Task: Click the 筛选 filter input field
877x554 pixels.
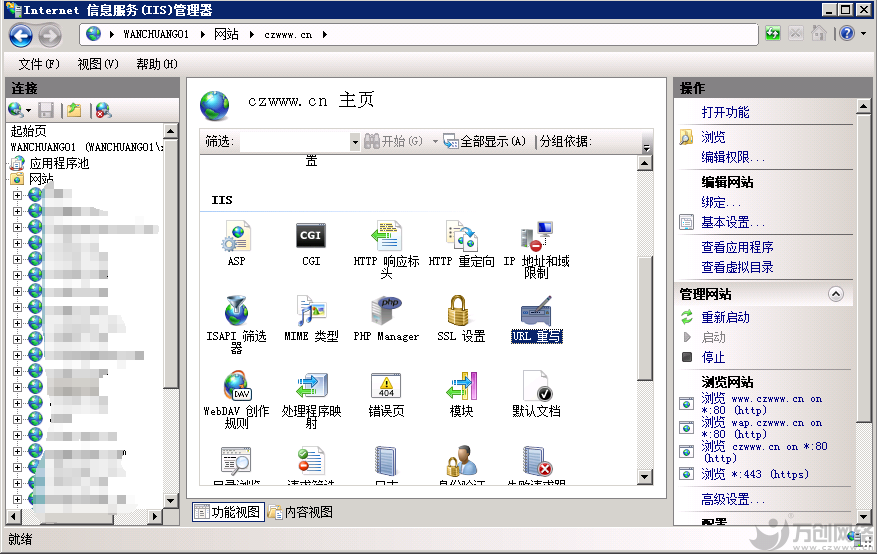Action: pos(293,142)
